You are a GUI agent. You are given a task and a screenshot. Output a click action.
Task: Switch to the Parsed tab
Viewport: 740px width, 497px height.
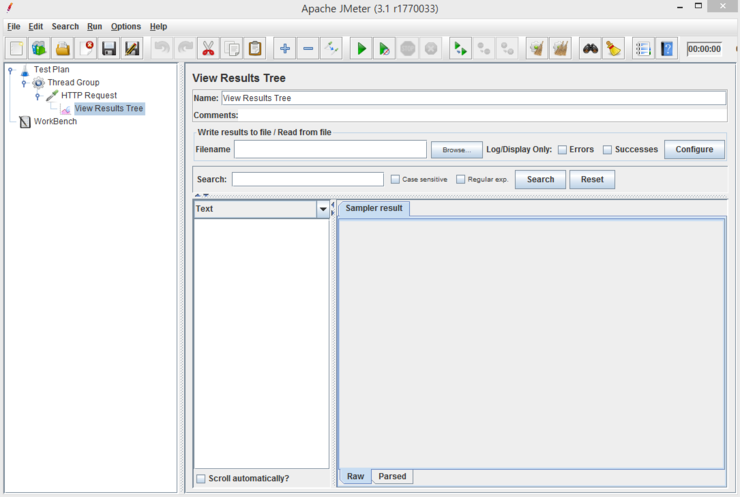pyautogui.click(x=392, y=476)
